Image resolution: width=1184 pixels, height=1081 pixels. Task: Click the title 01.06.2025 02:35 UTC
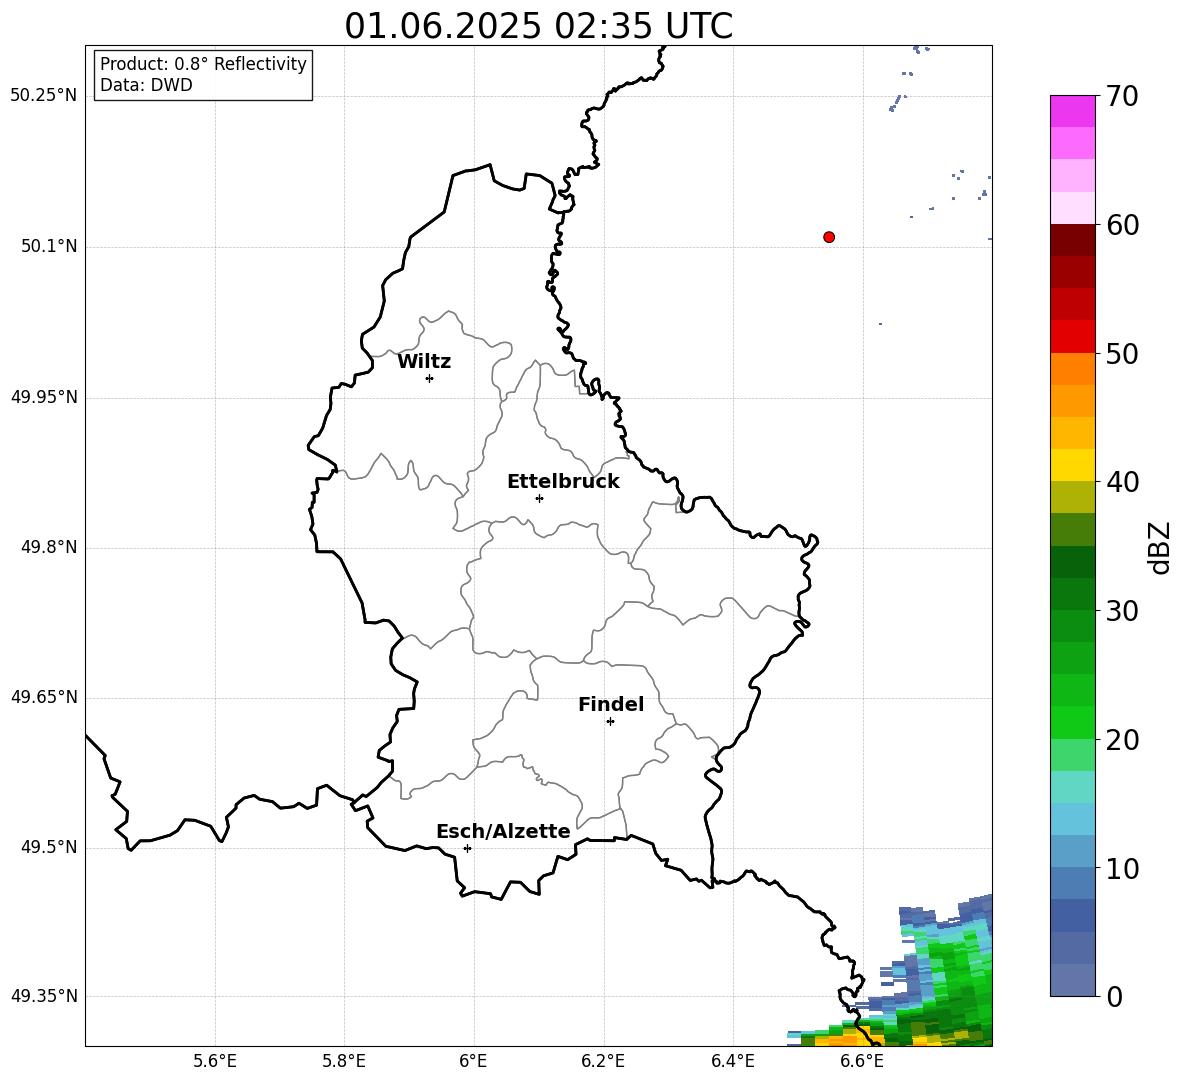pyautogui.click(x=538, y=26)
